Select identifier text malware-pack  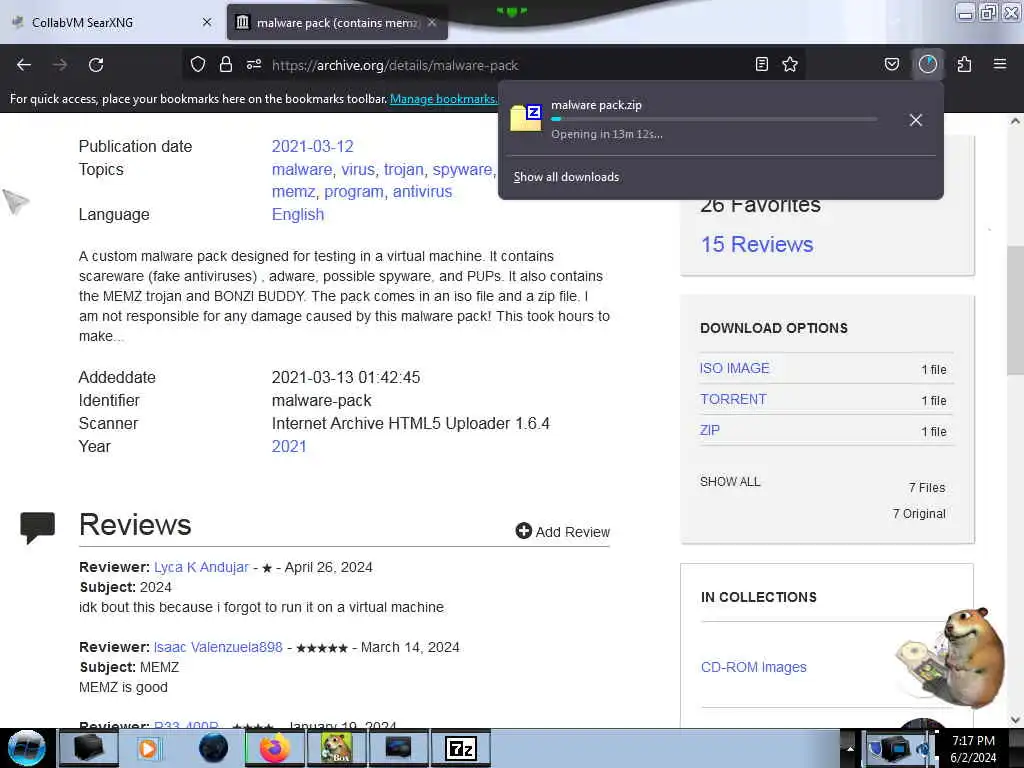coord(321,401)
